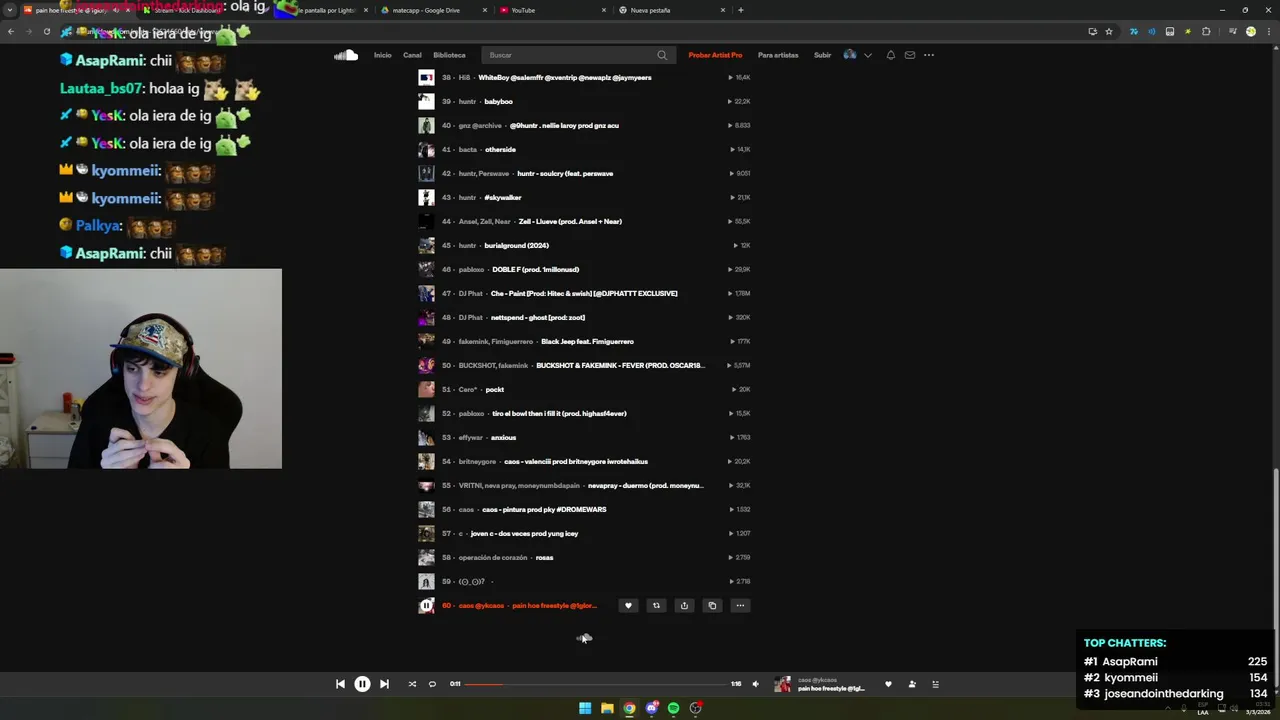Click the search magnifier icon
The width and height of the screenshot is (1280, 720).
click(x=662, y=55)
